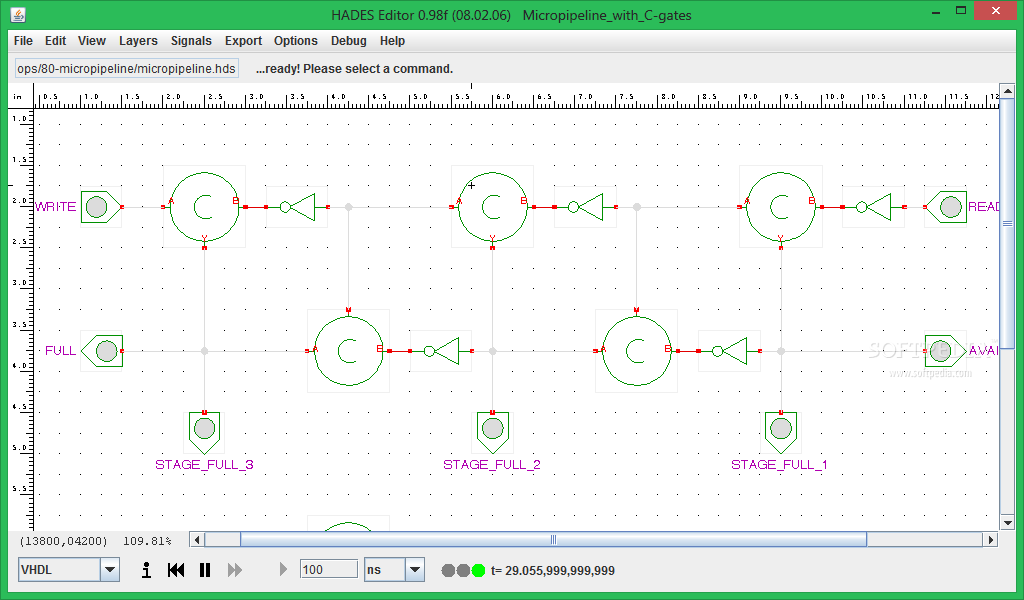The image size is (1024, 600).
Task: Click the vertical scrollbar thumb
Action: (1008, 223)
